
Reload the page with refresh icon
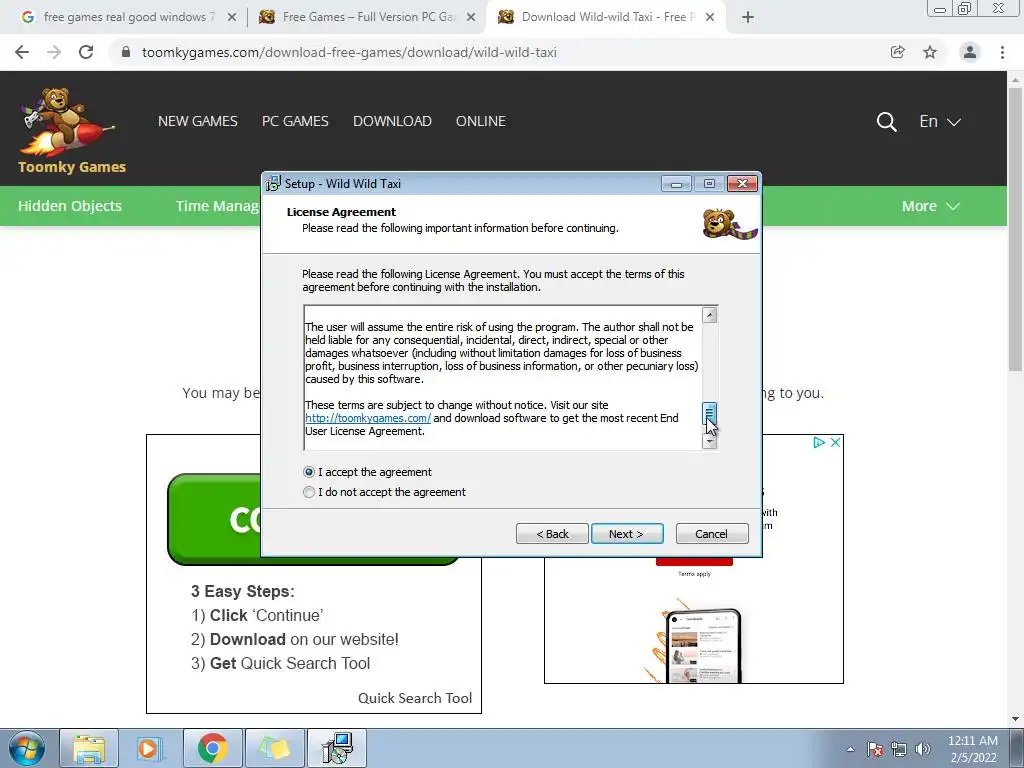(86, 52)
